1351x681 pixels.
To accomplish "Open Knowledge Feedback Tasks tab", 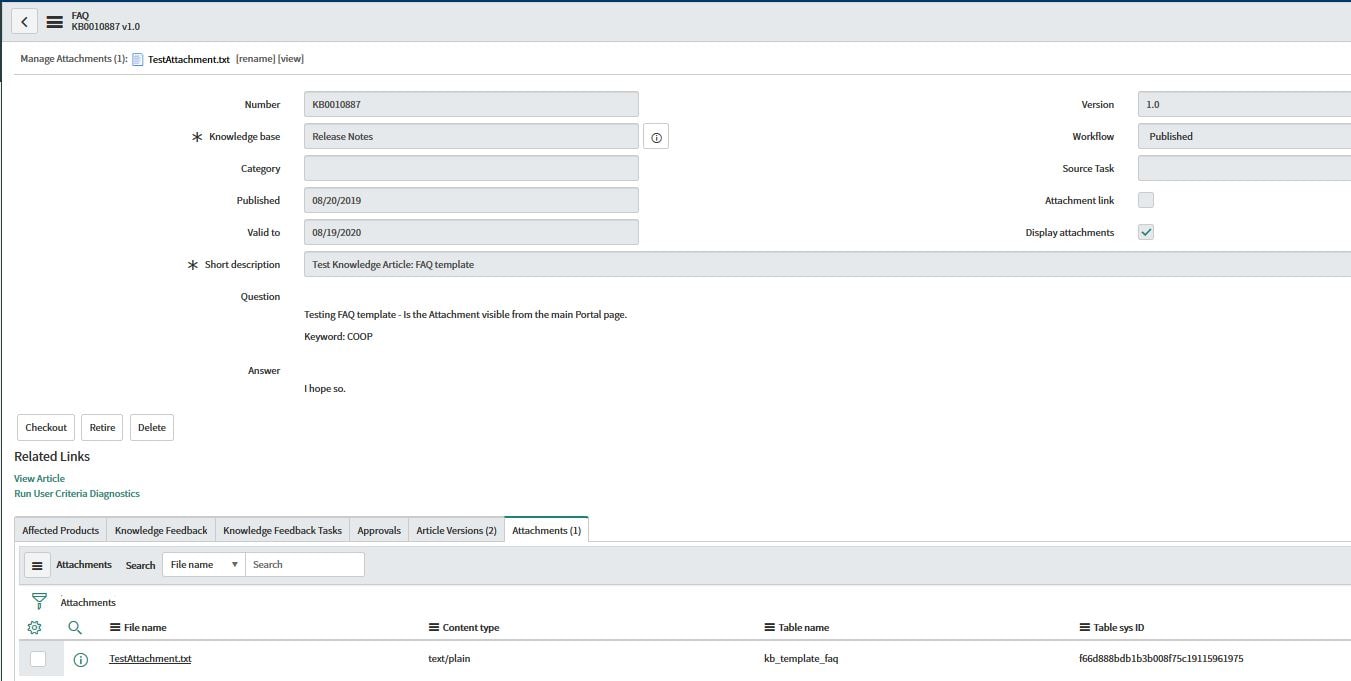I will click(x=282, y=530).
